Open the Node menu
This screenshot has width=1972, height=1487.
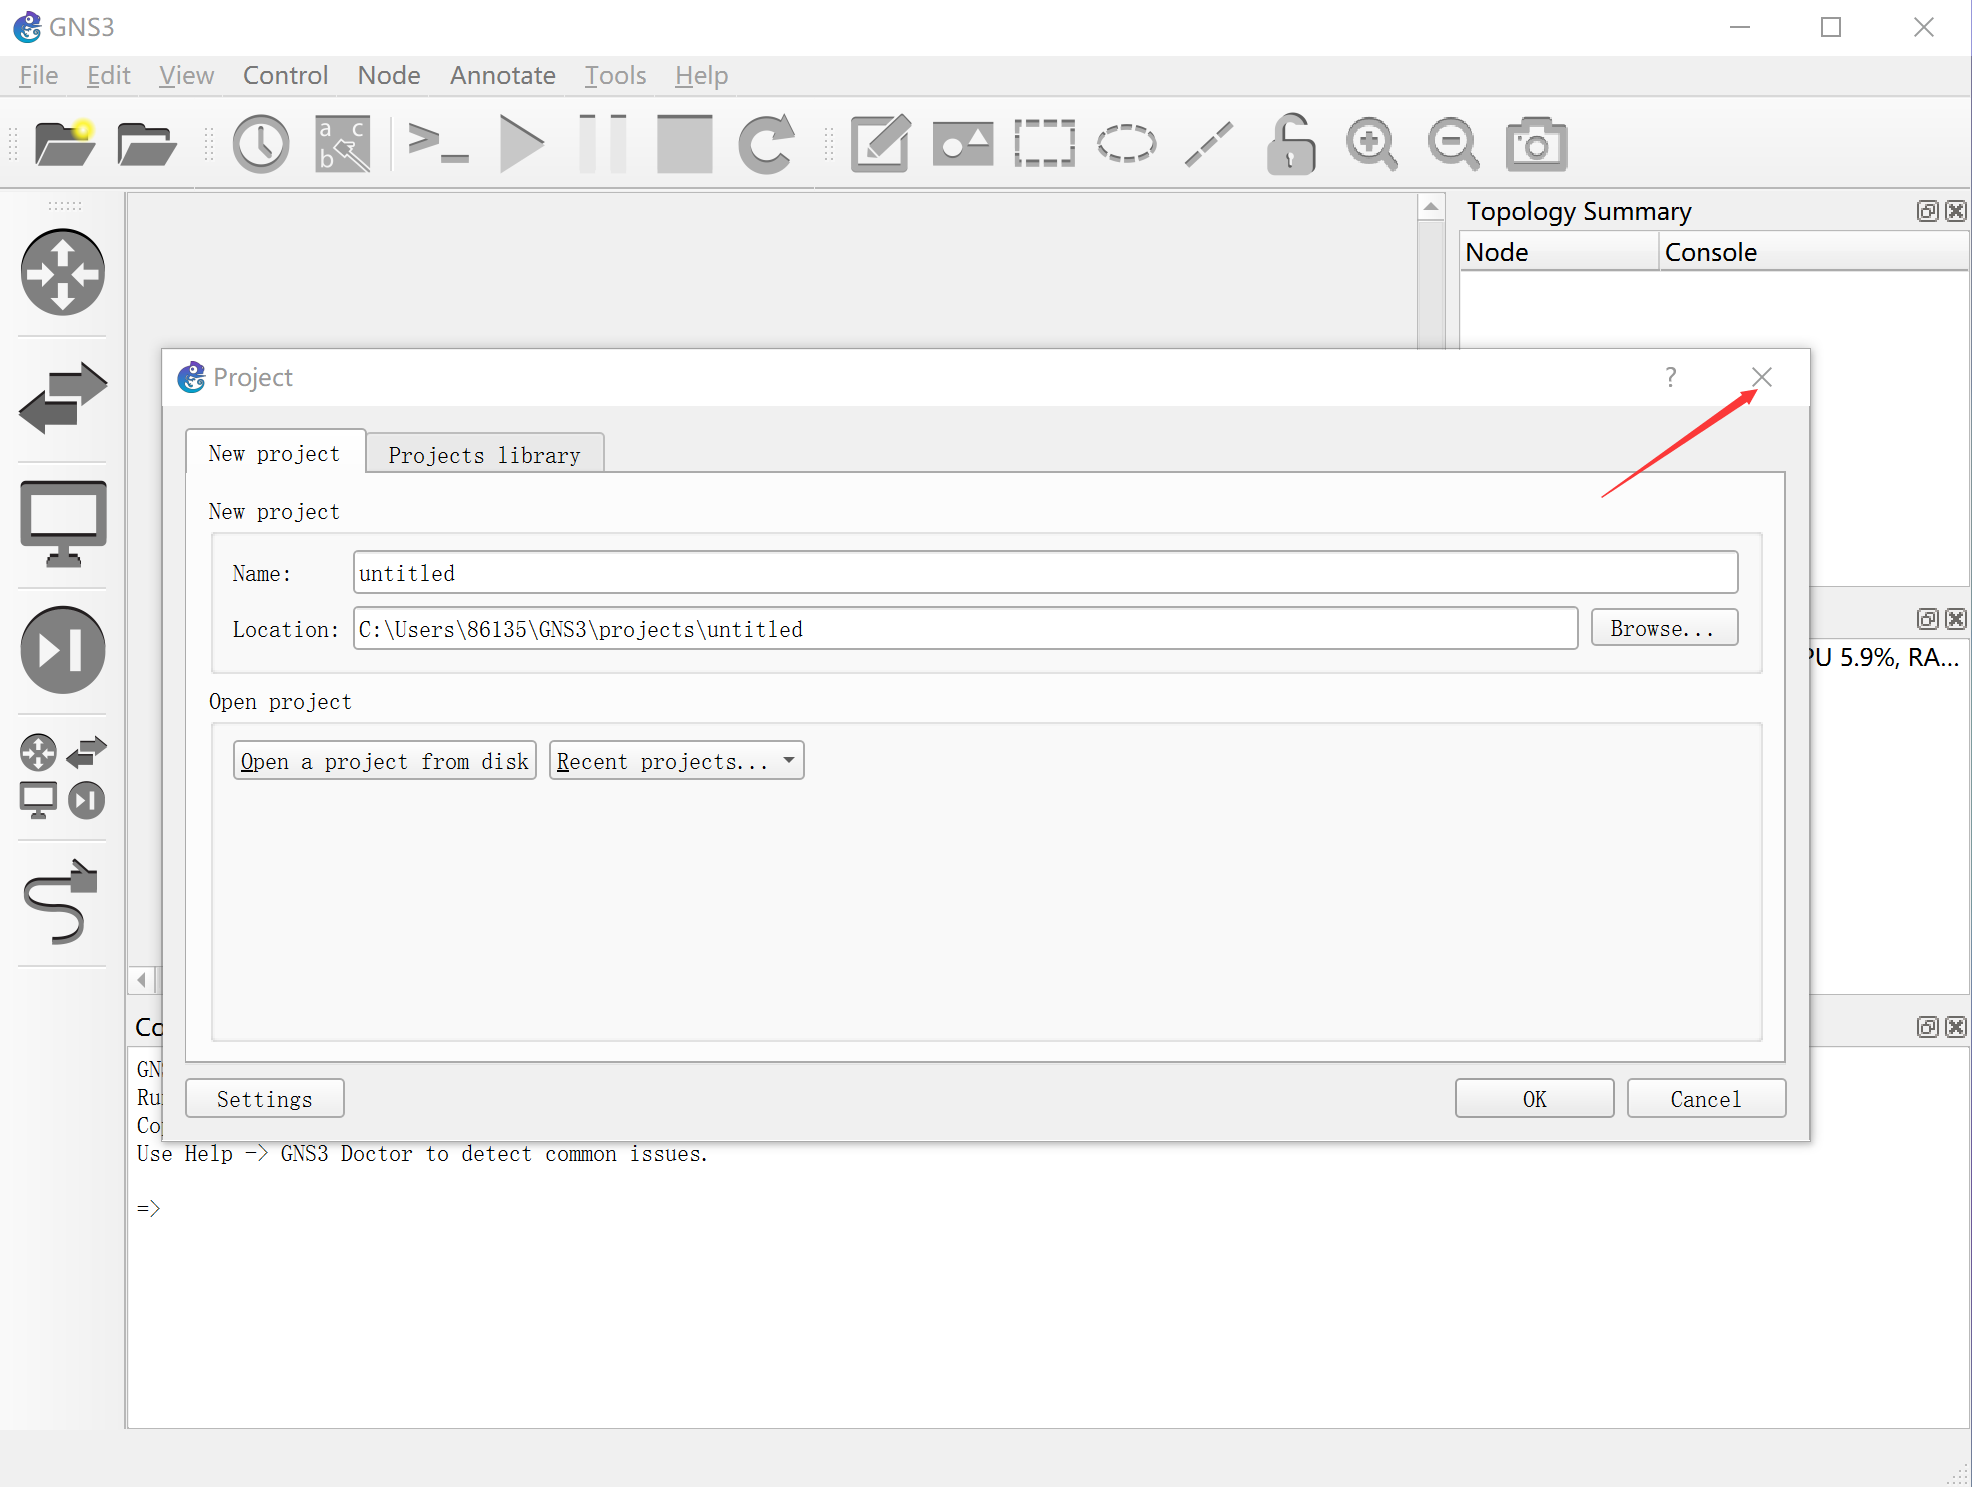pyautogui.click(x=389, y=75)
